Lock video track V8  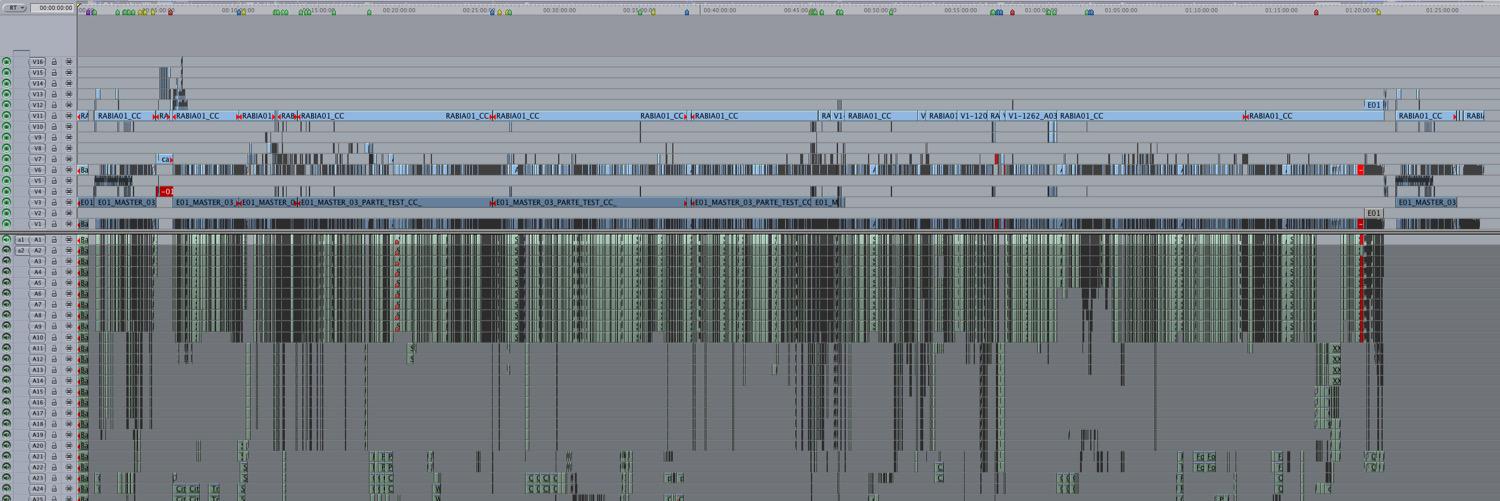pos(55,148)
